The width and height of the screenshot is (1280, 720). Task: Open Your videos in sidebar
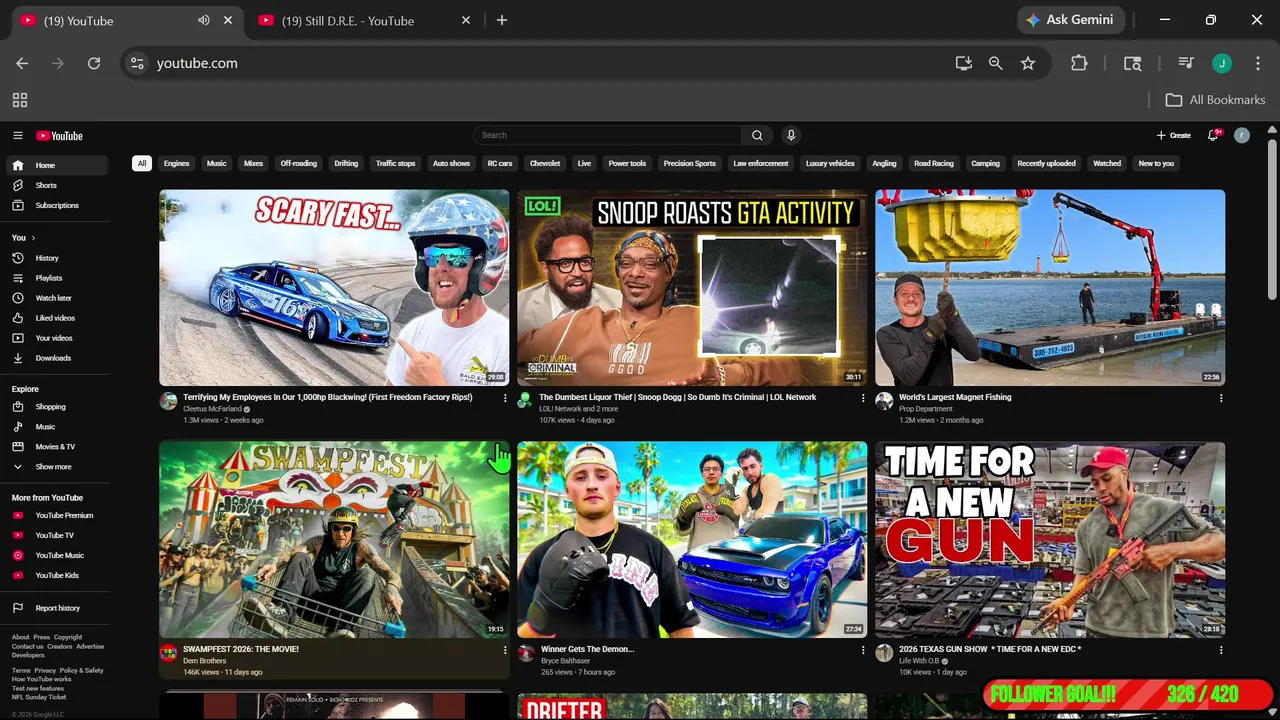click(x=56, y=338)
